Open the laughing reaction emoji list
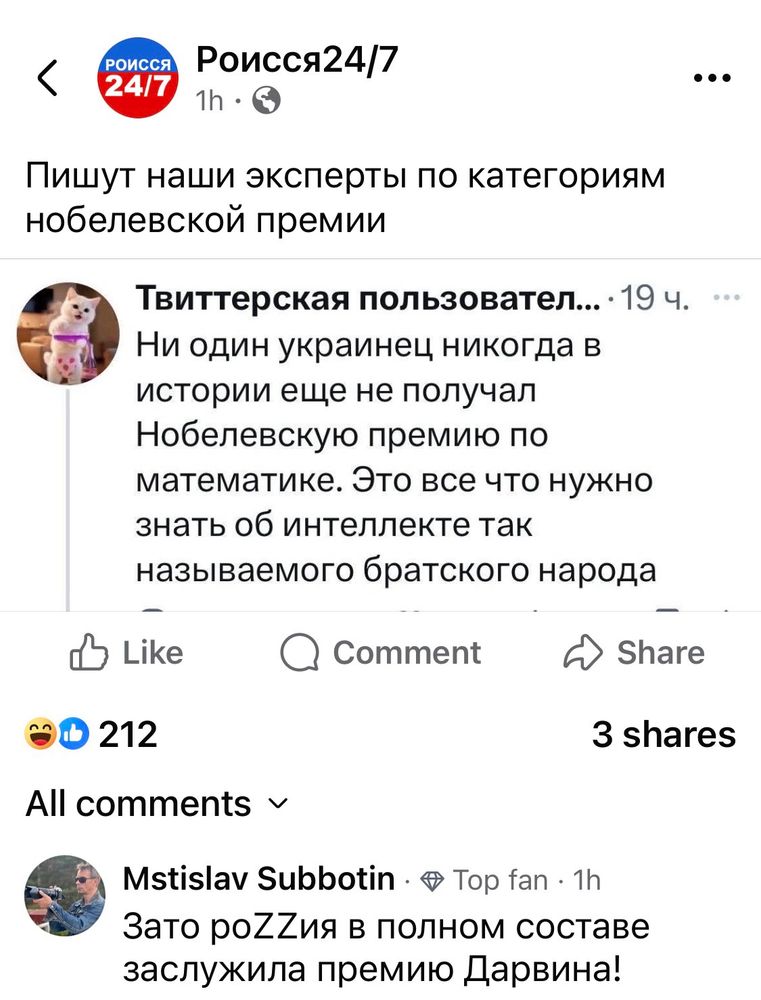Screen dimensions: 761x1000 (40, 734)
